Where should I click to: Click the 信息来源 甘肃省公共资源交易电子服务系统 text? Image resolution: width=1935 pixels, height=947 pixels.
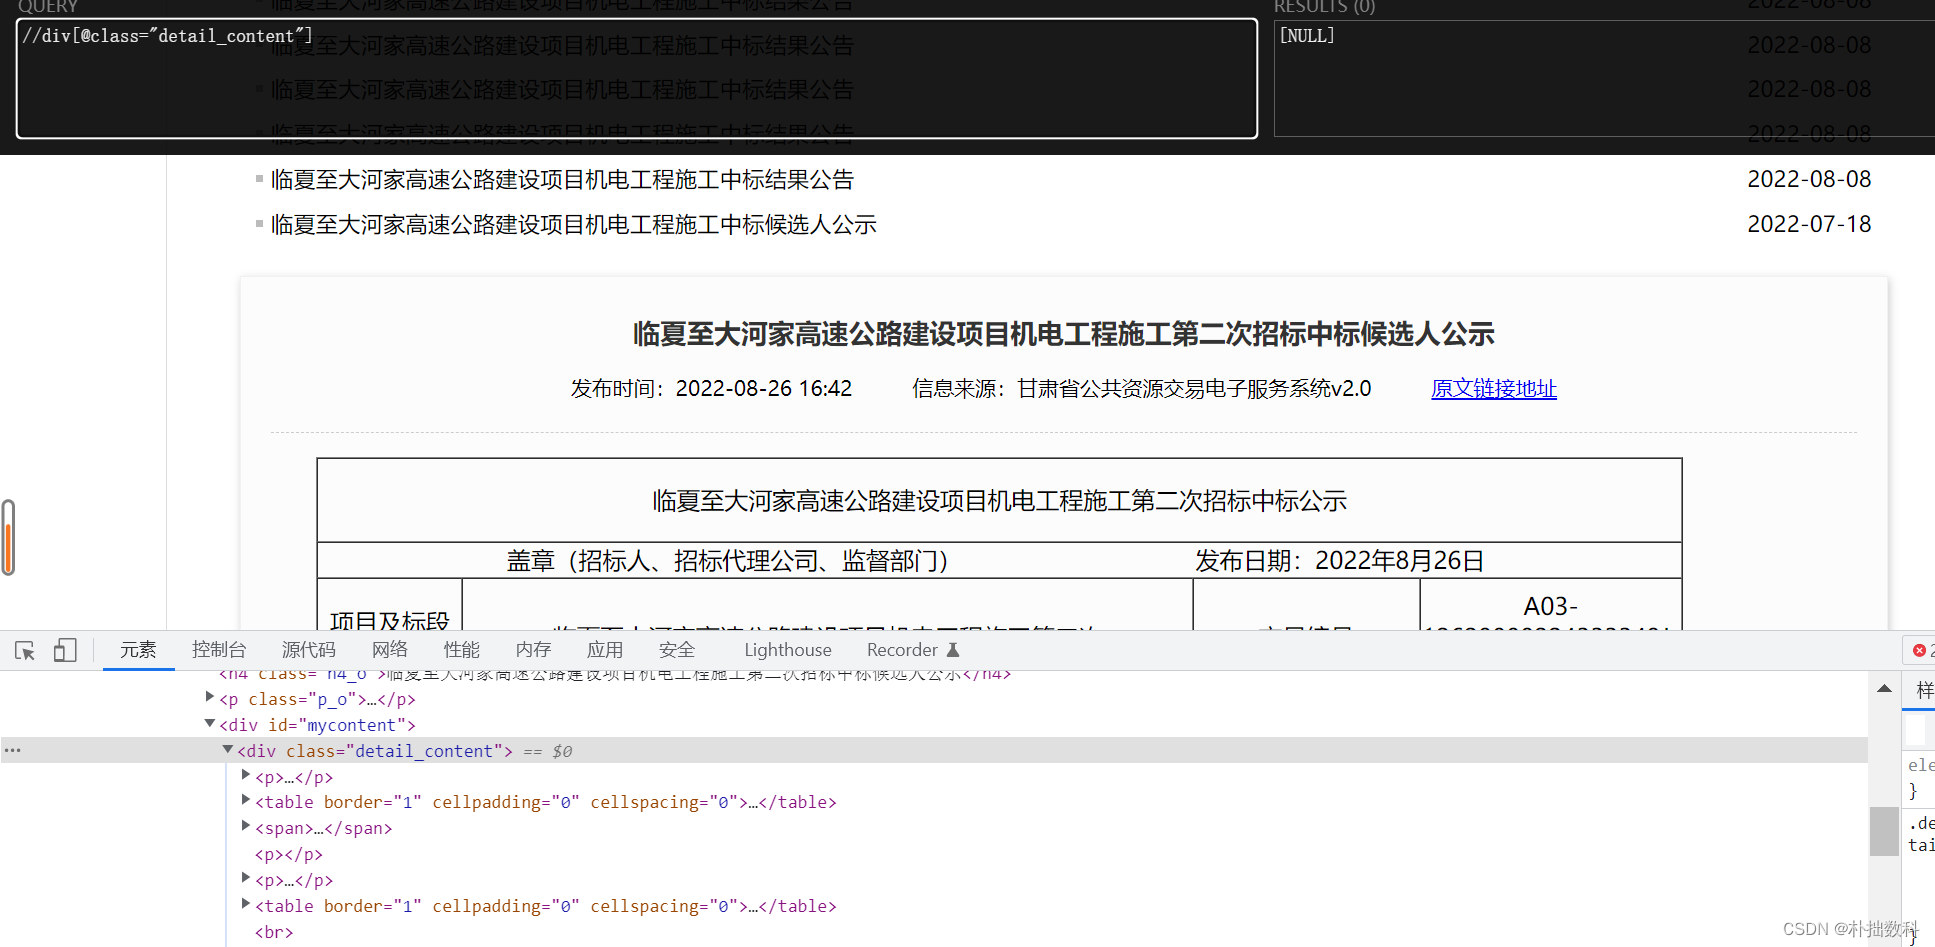tap(1141, 388)
